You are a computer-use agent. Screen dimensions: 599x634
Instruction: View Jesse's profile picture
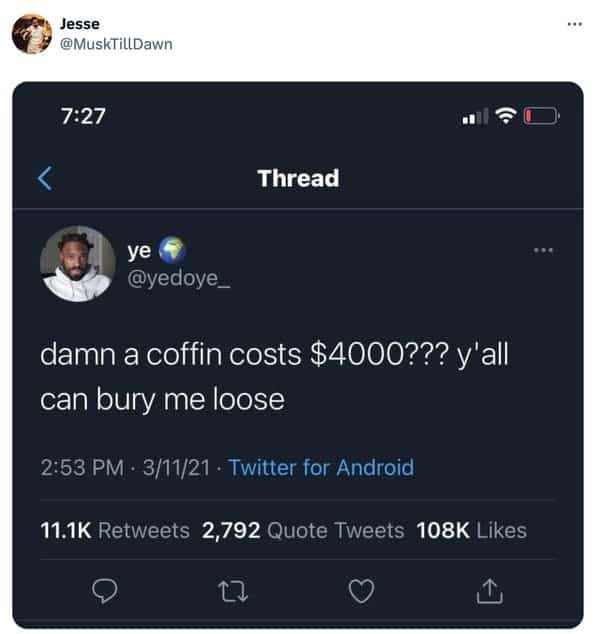32,34
